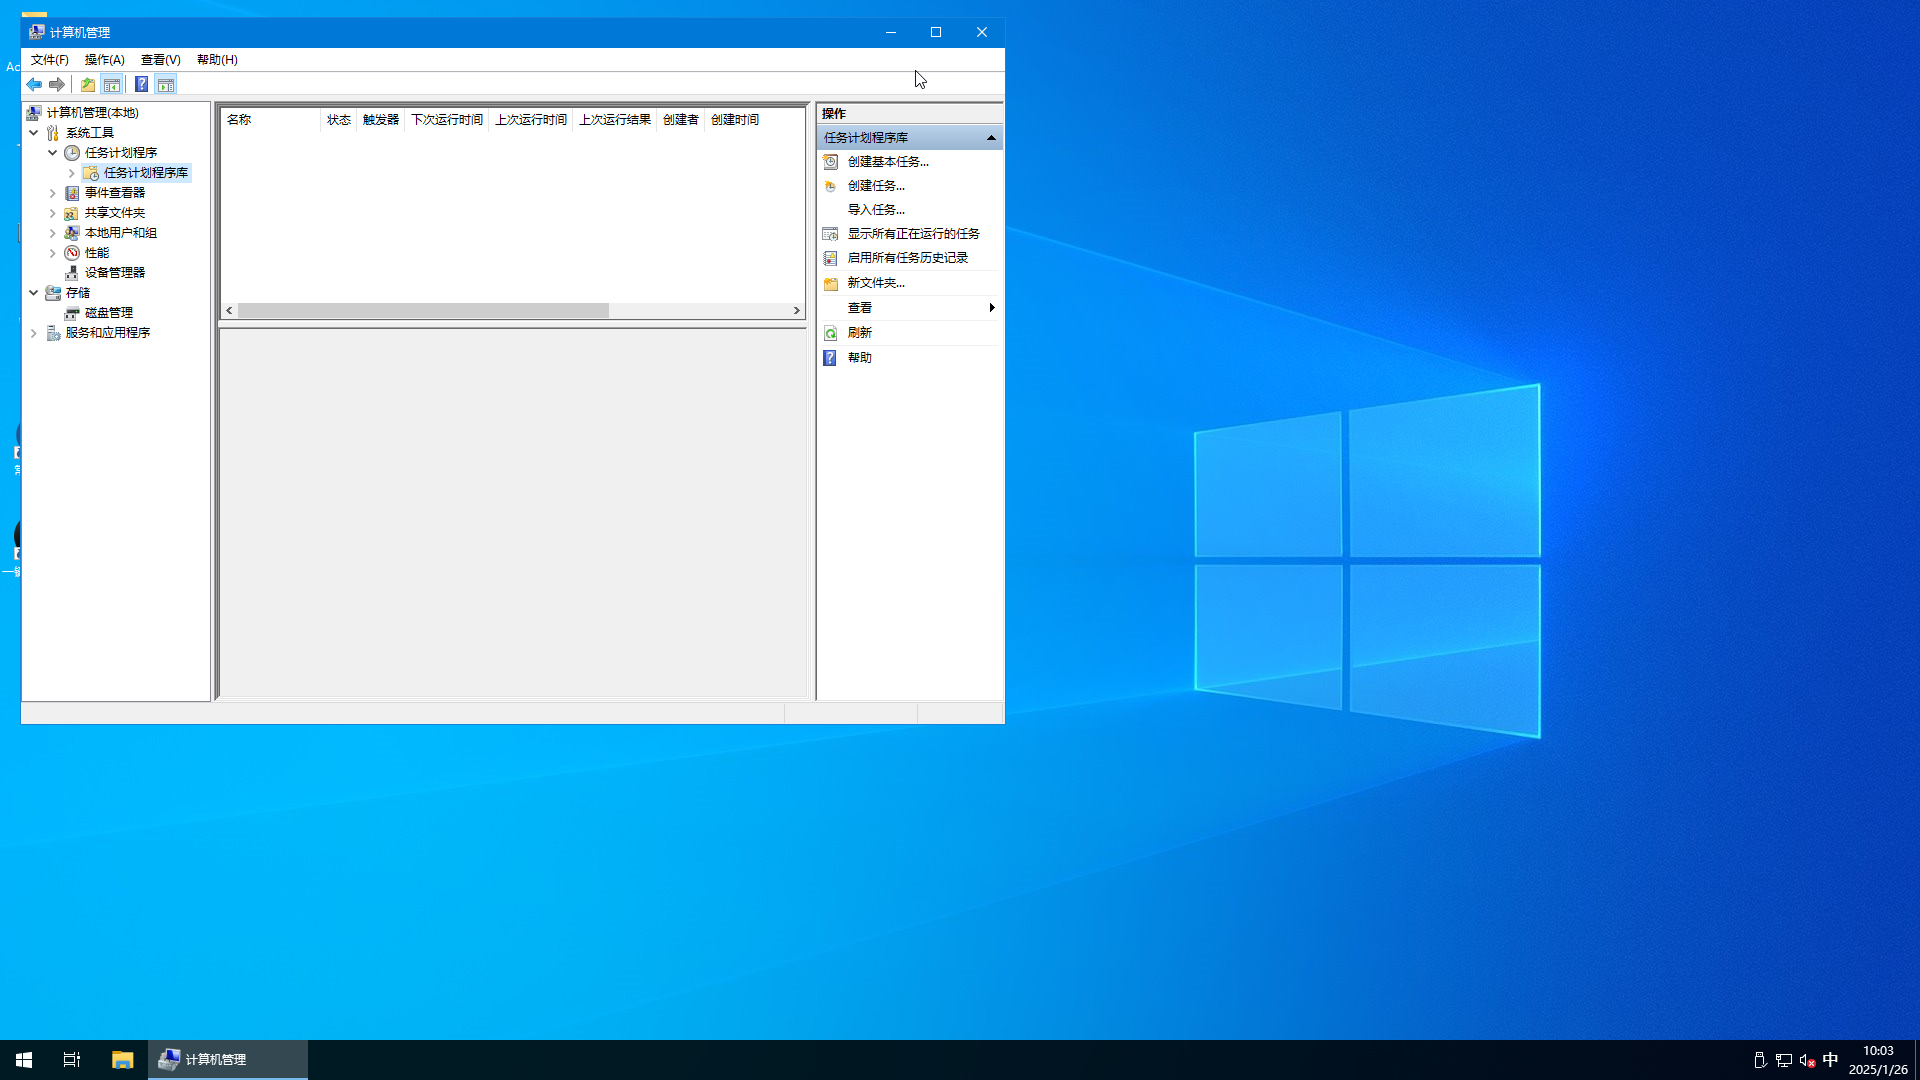Screen dimensions: 1920x1080
Task: Click the 启用所有任务历史记录 icon
Action: point(830,258)
